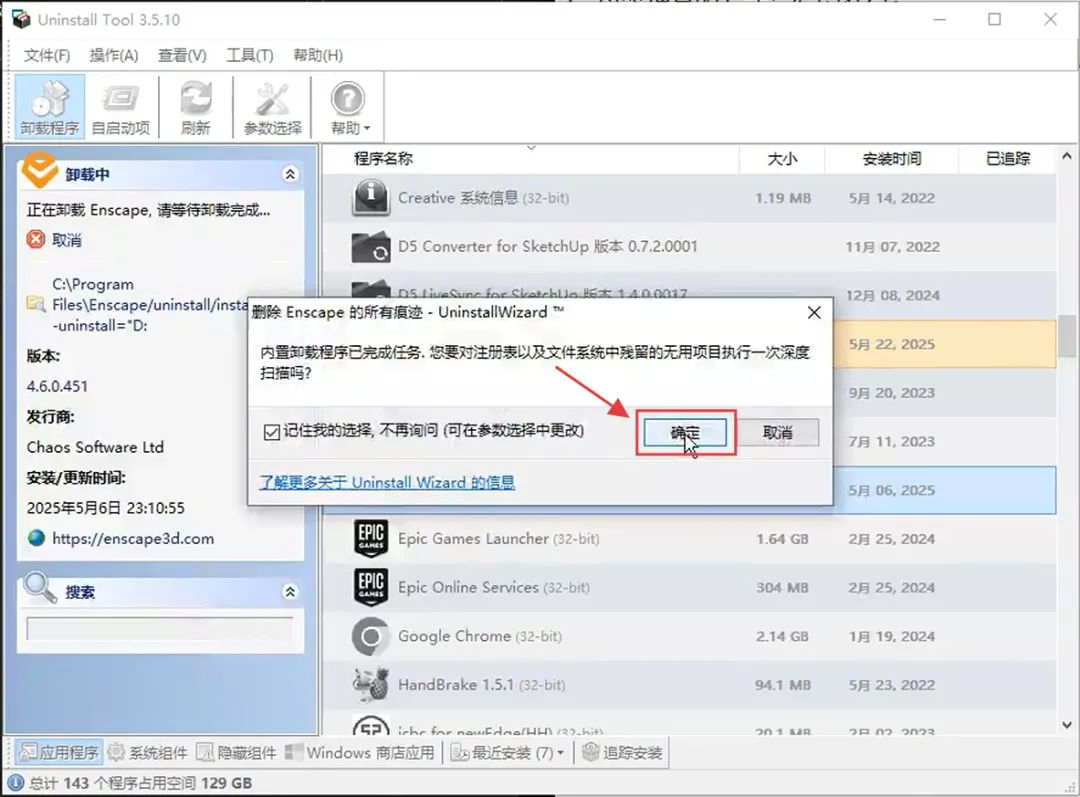
Task: Switch to the 应用程序 tab
Action: tap(59, 752)
